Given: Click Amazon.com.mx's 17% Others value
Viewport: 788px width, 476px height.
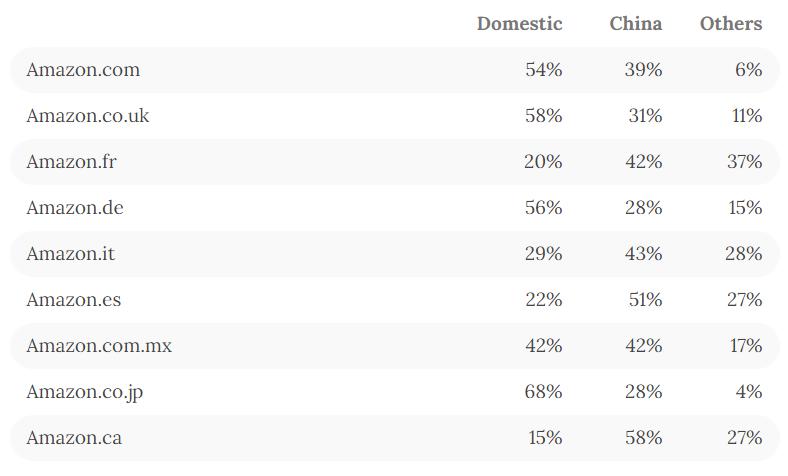Looking at the screenshot, I should coord(746,346).
